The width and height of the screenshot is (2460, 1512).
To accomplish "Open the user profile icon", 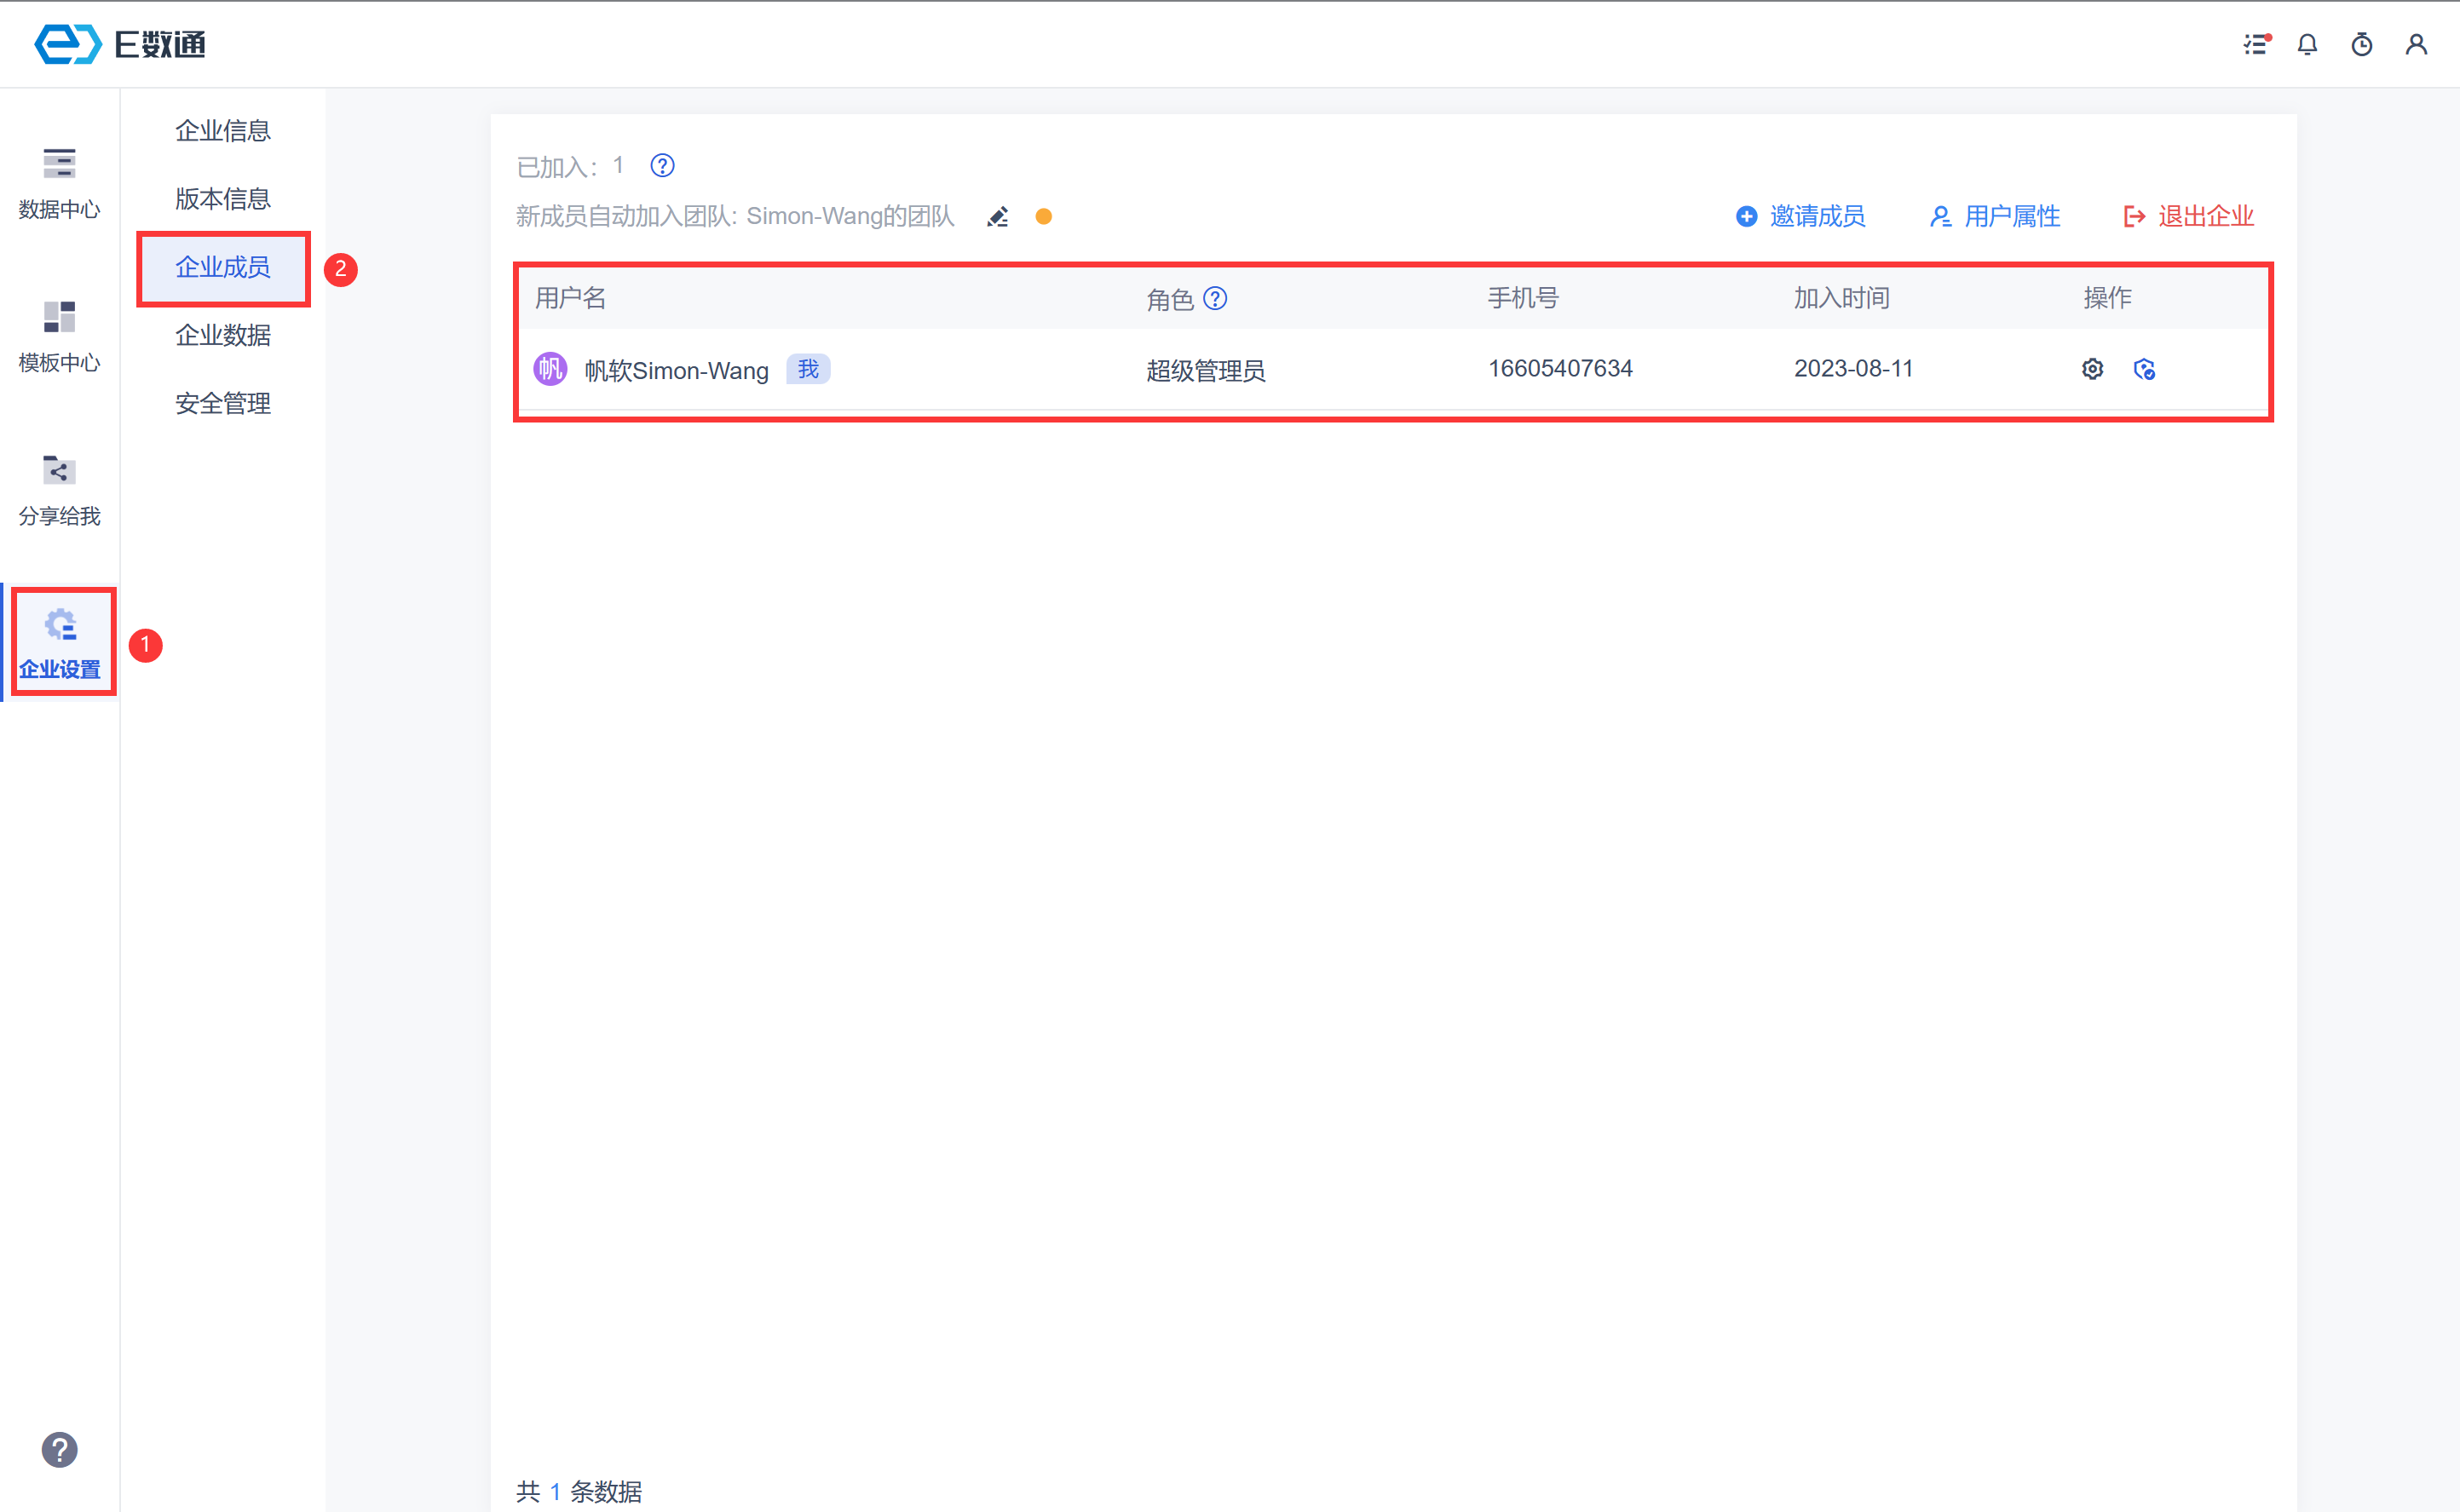I will coord(2415,44).
